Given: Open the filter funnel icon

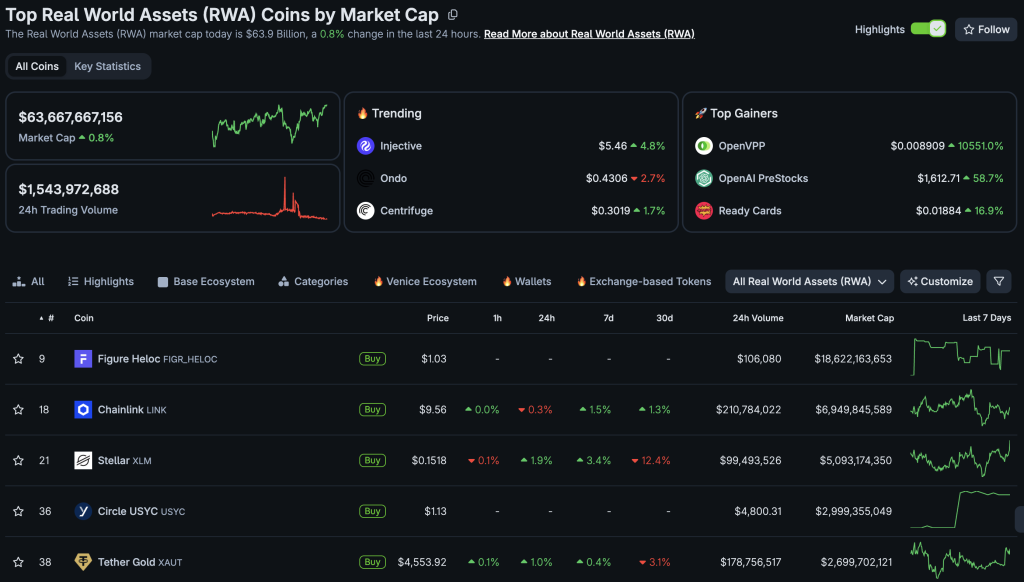Looking at the screenshot, I should point(999,282).
